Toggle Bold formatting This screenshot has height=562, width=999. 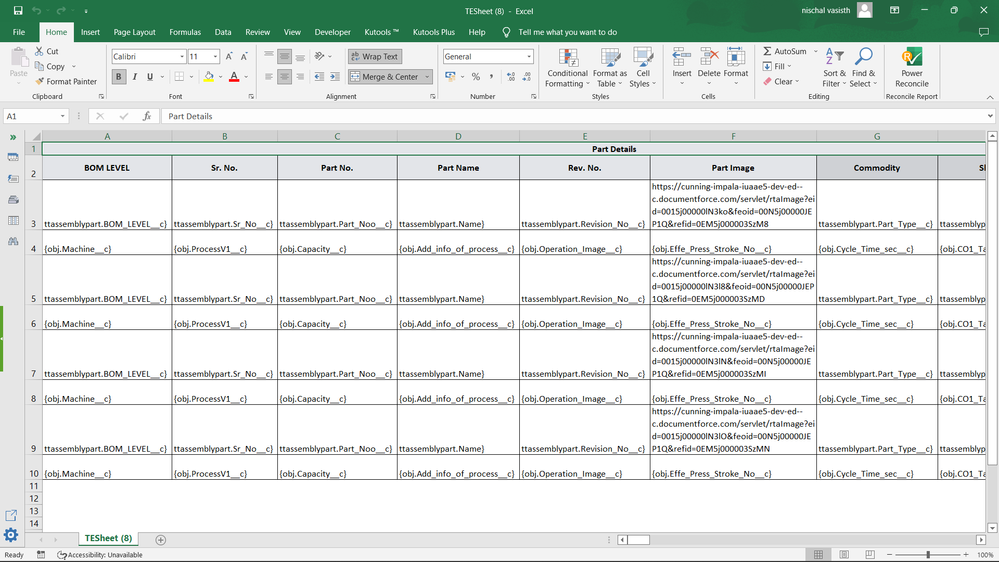[119, 77]
